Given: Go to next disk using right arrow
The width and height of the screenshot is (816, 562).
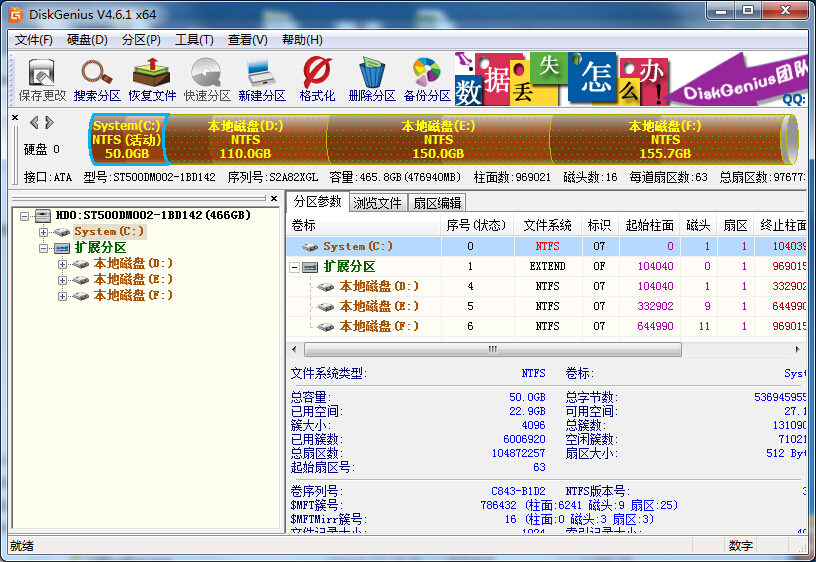Looking at the screenshot, I should (48, 122).
